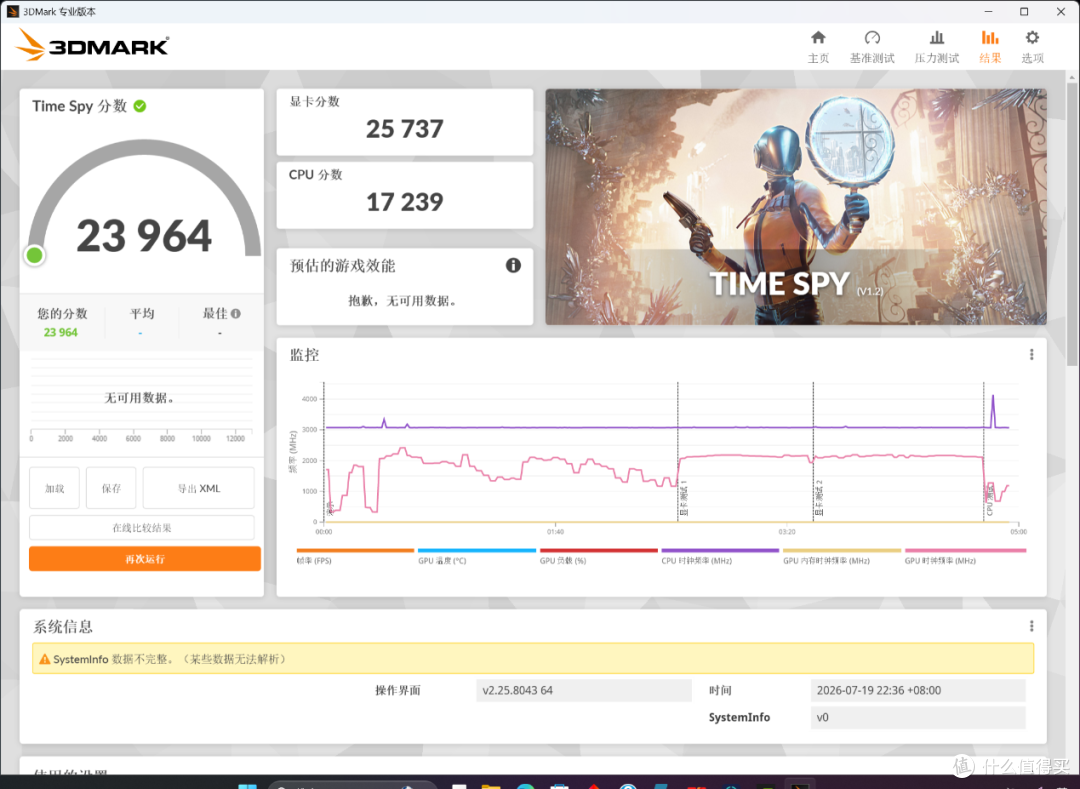This screenshot has width=1080, height=789.
Task: Click the 03:20 label on the chart time axis
Action: (787, 532)
